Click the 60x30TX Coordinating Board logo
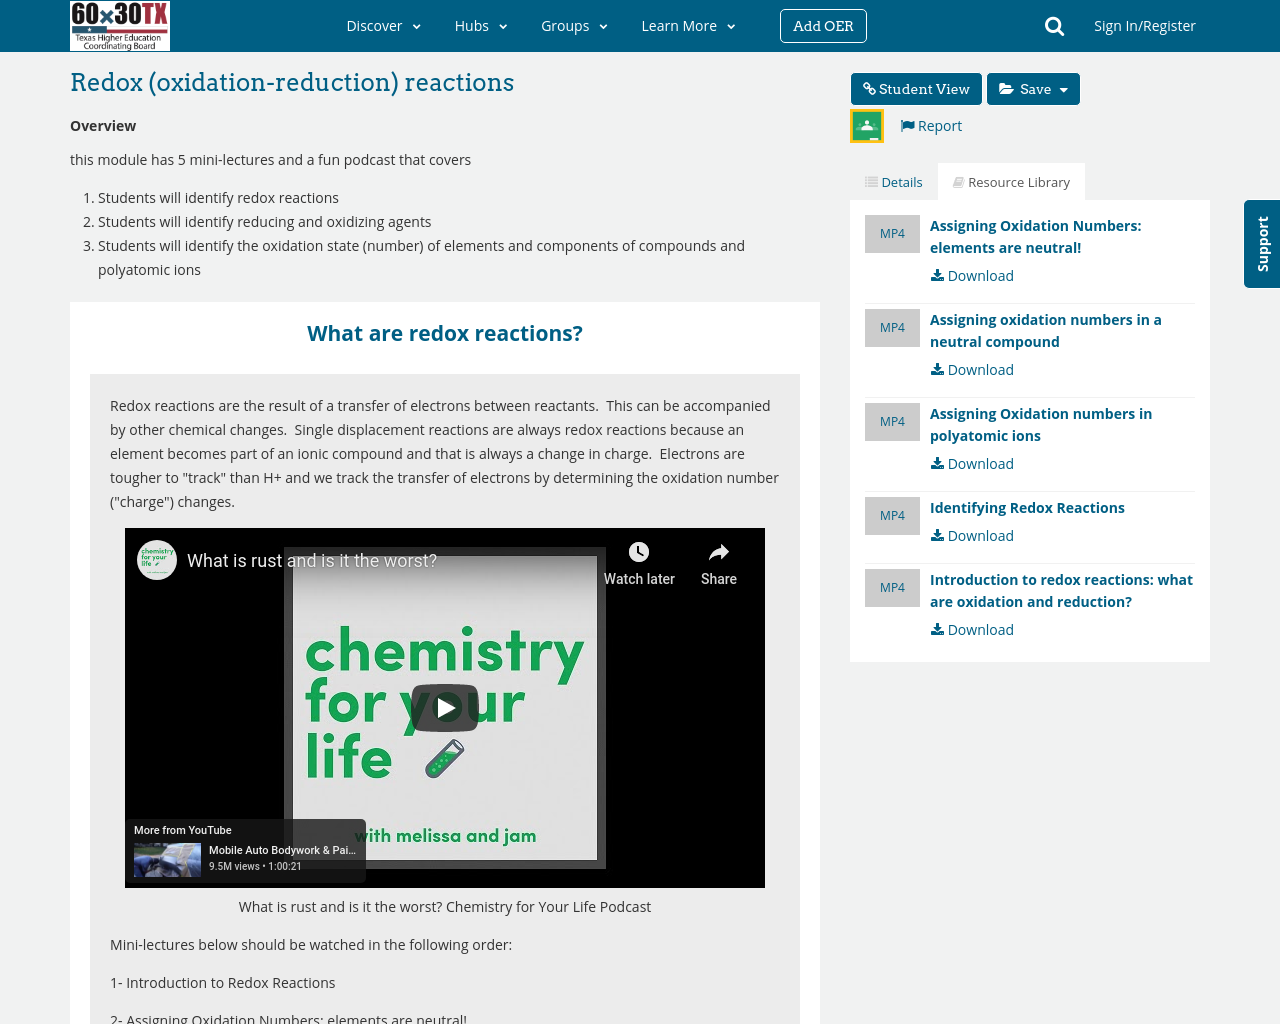1280x1024 pixels. (119, 25)
